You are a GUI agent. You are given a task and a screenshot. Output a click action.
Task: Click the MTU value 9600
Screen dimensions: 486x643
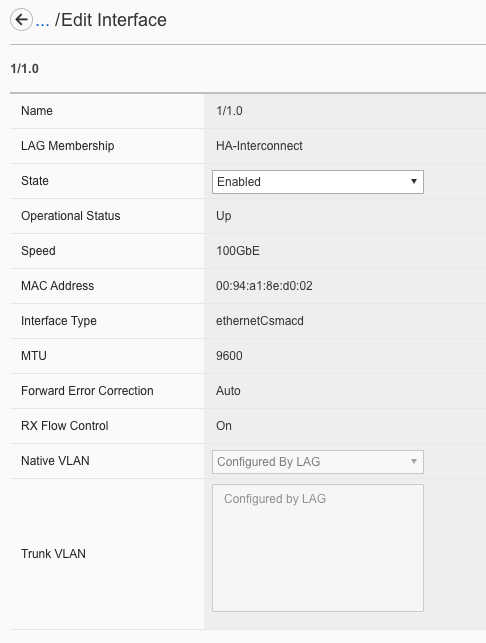pos(229,356)
